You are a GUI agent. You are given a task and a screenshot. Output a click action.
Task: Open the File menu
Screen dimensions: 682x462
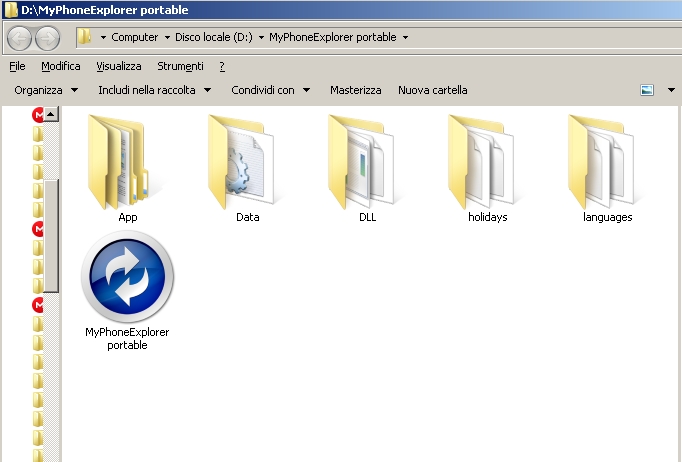[x=17, y=66]
